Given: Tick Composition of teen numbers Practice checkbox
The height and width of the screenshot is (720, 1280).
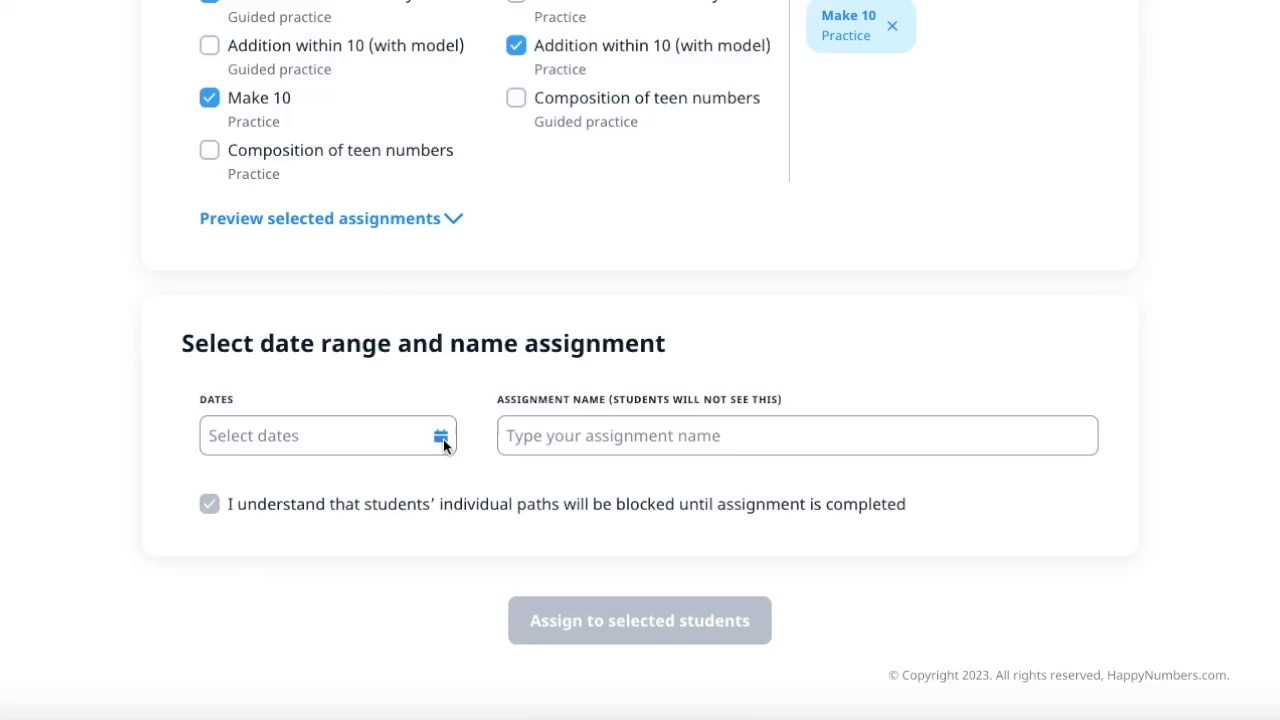Looking at the screenshot, I should 209,150.
